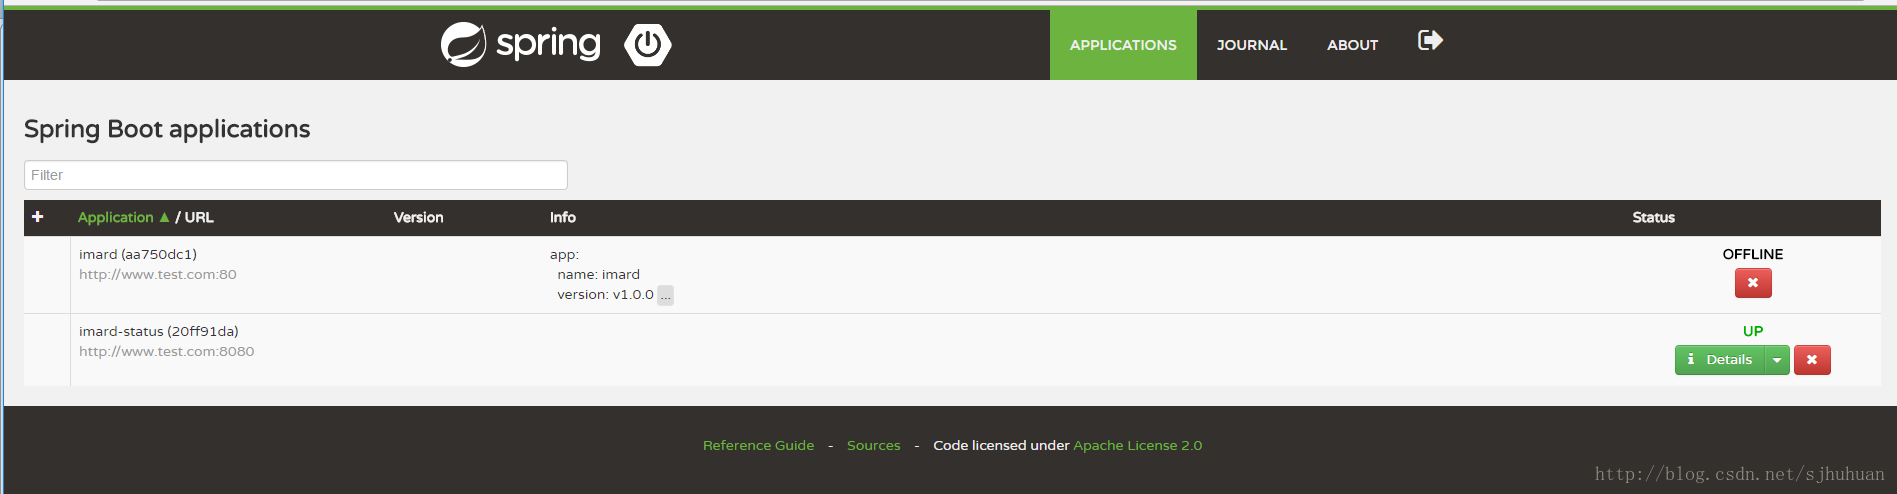Sort by Version column header
The width and height of the screenshot is (1897, 494).
pyautogui.click(x=418, y=217)
